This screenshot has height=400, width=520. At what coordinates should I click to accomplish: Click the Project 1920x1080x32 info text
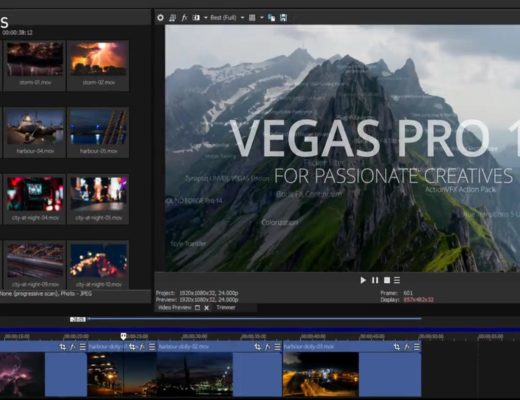click(x=197, y=293)
